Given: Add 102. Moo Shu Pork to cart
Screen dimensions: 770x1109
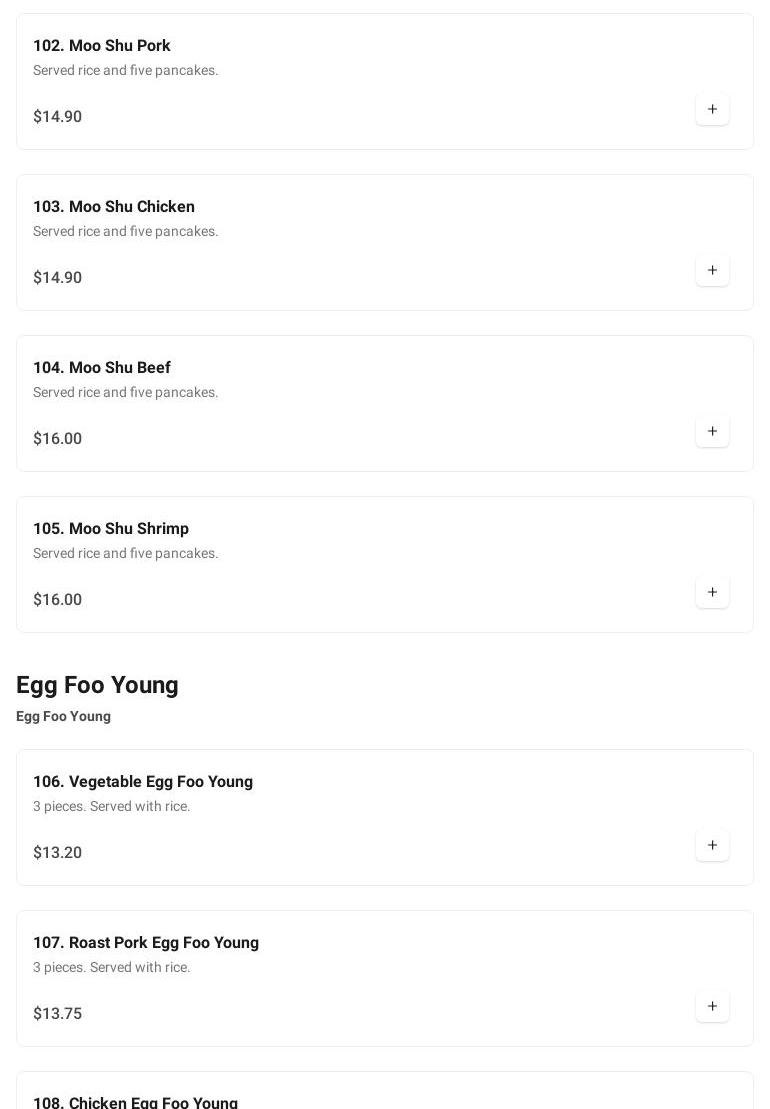Looking at the screenshot, I should [x=712, y=109].
